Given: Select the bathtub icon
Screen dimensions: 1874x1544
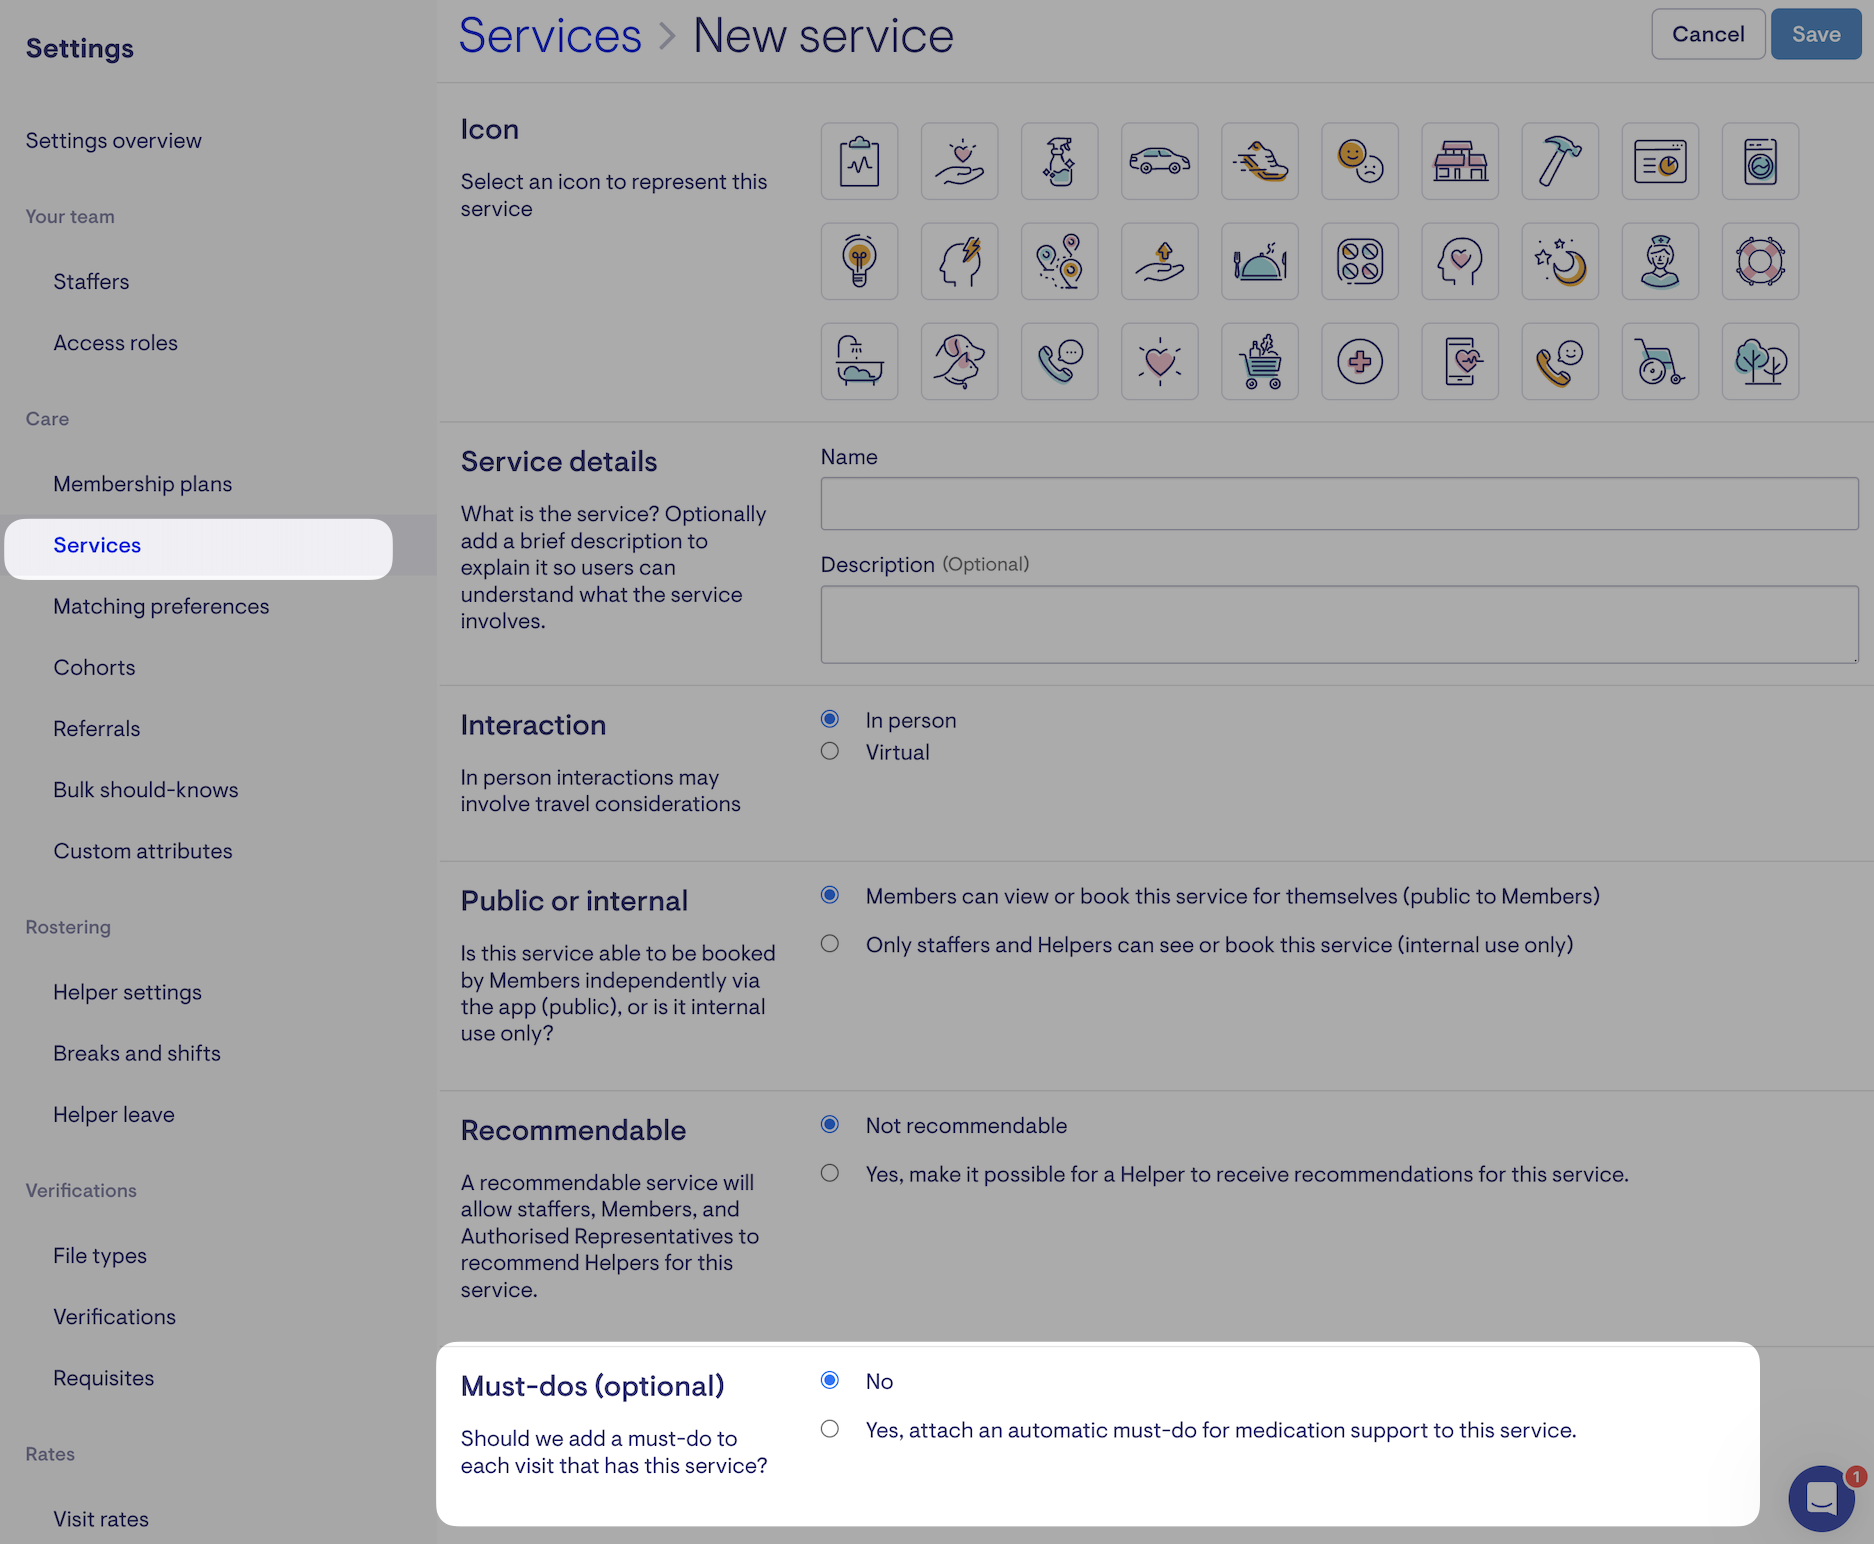Looking at the screenshot, I should (859, 361).
